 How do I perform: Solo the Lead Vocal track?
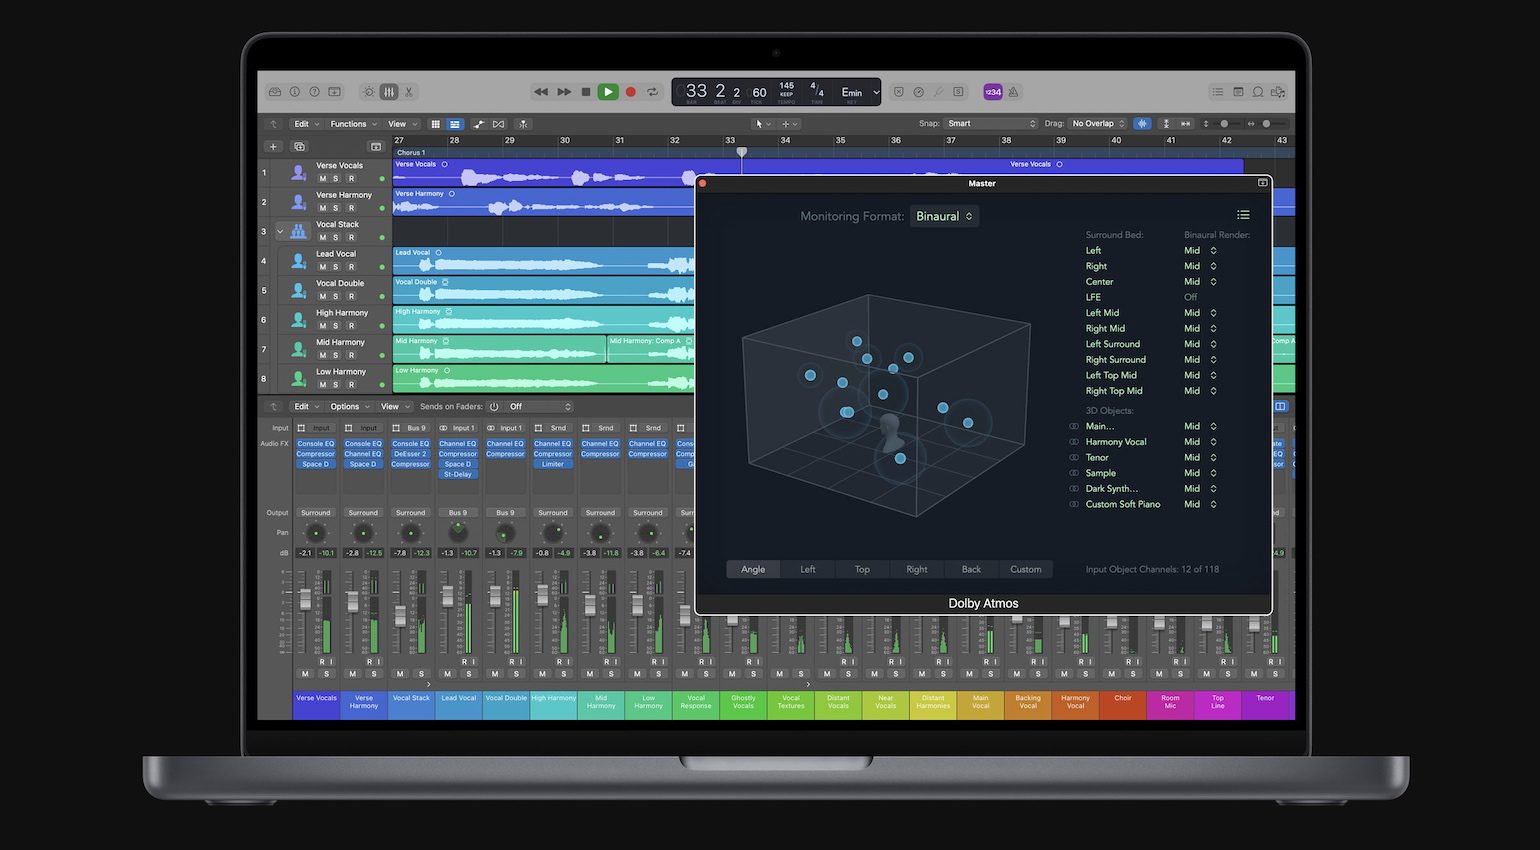[336, 267]
